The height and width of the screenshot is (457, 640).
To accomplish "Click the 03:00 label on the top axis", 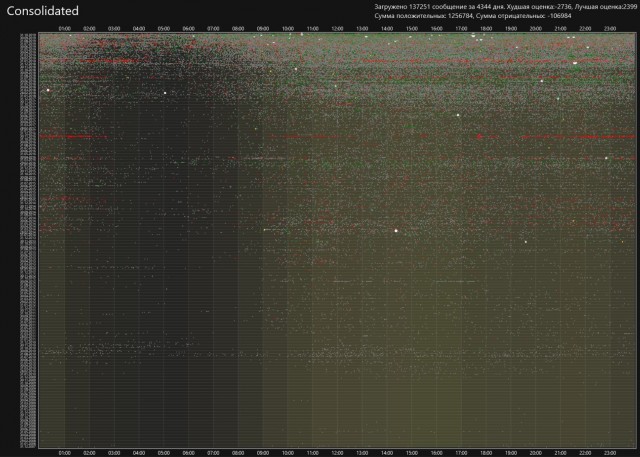I will coord(114,29).
